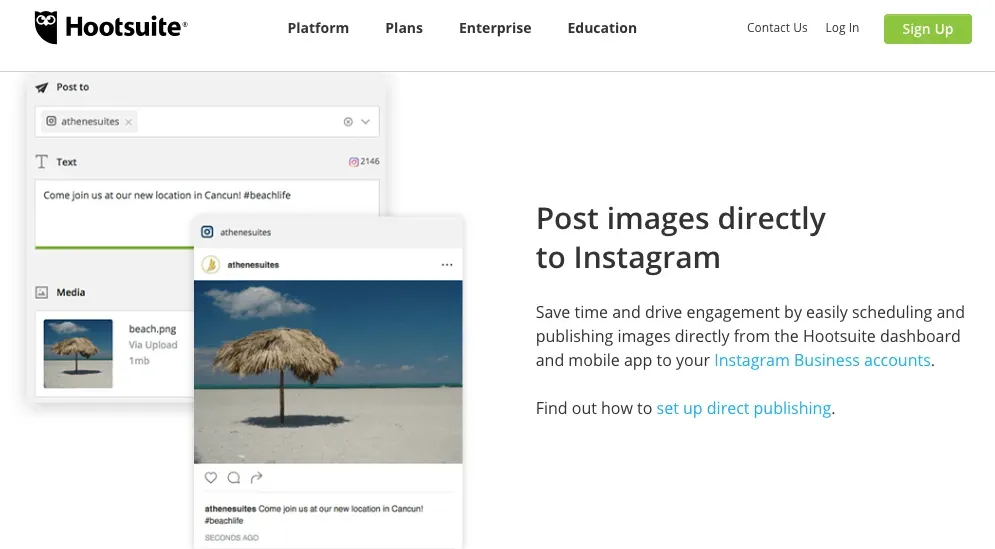
Task: Open the Plans menu item
Action: click(x=404, y=28)
